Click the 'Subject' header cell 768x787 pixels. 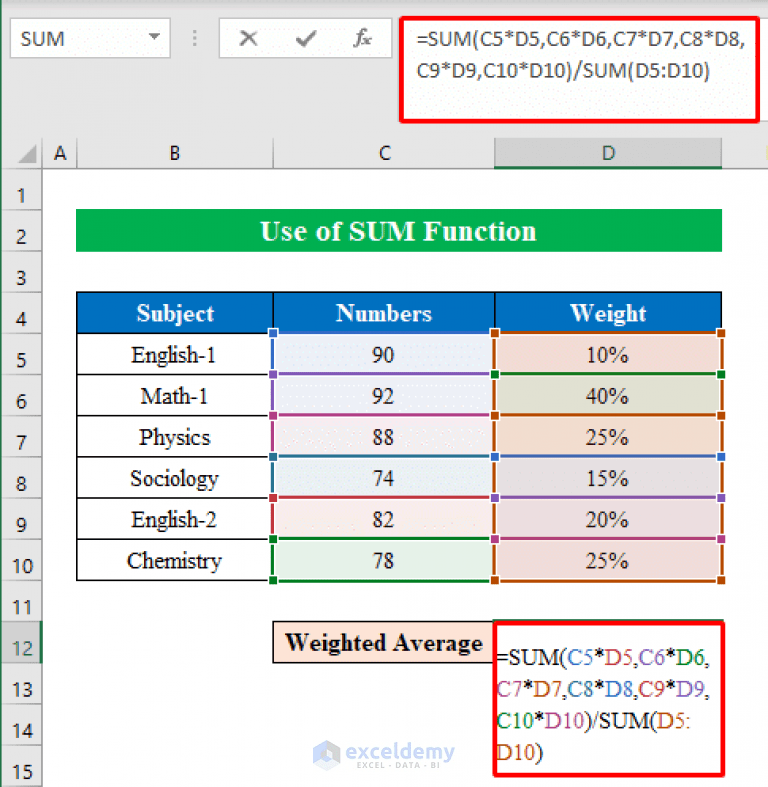(x=175, y=313)
